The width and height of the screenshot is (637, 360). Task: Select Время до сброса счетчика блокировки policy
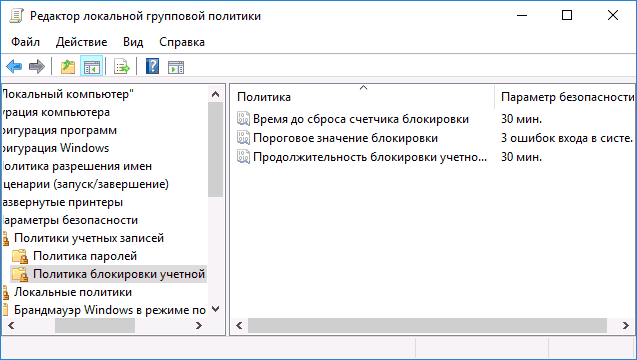point(361,119)
